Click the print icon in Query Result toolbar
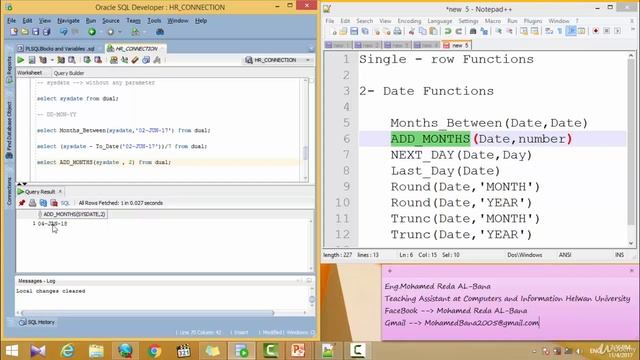 [32, 203]
